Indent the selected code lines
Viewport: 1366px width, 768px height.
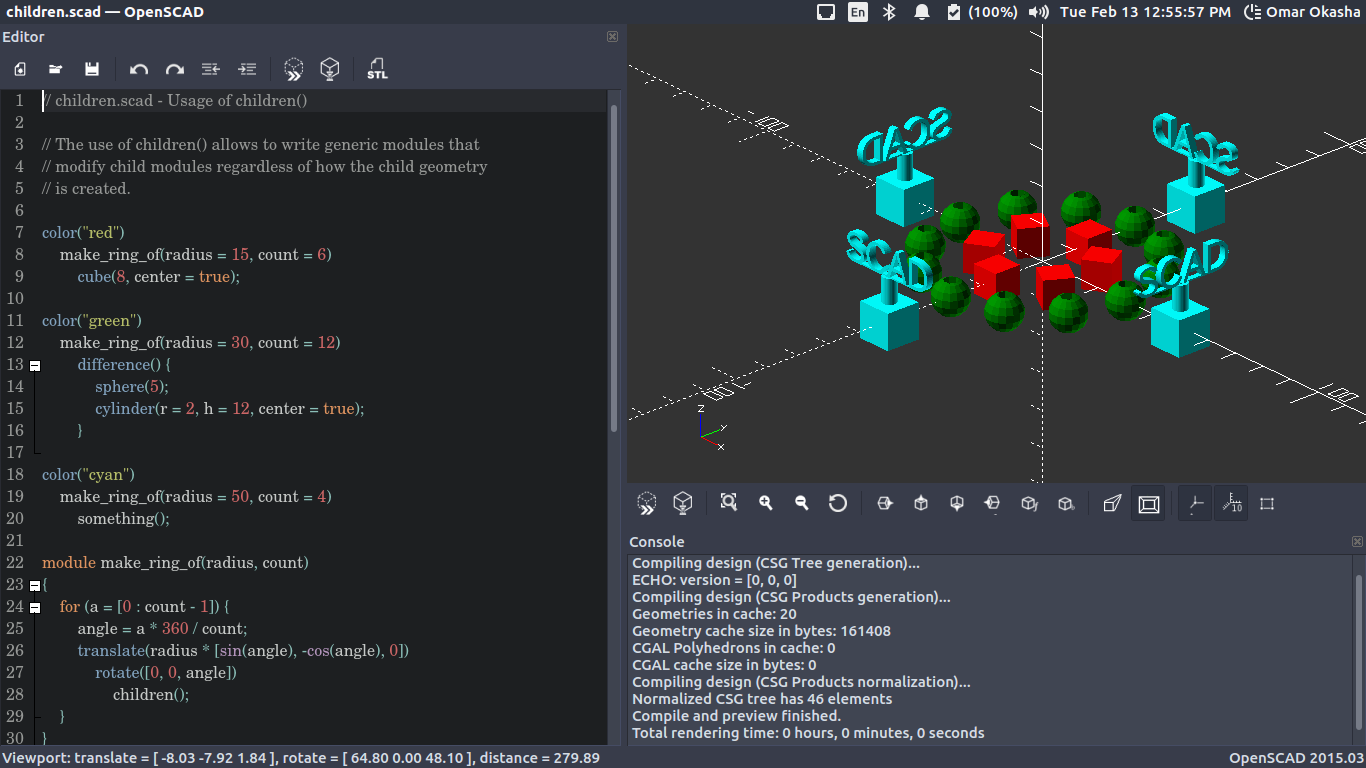pos(247,69)
